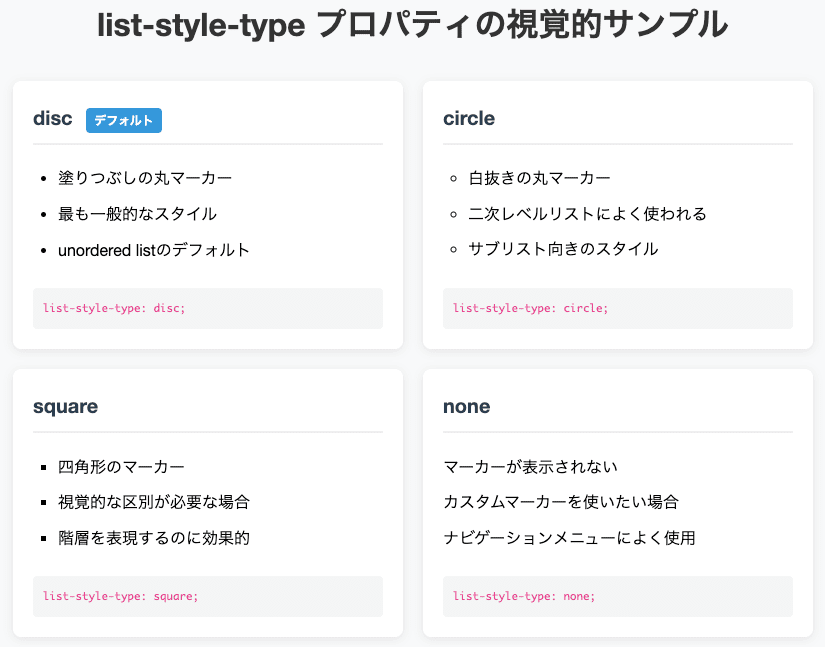Click the page title list-style-type プロパティの視覚的サンプル
825x647 pixels.
point(412,25)
